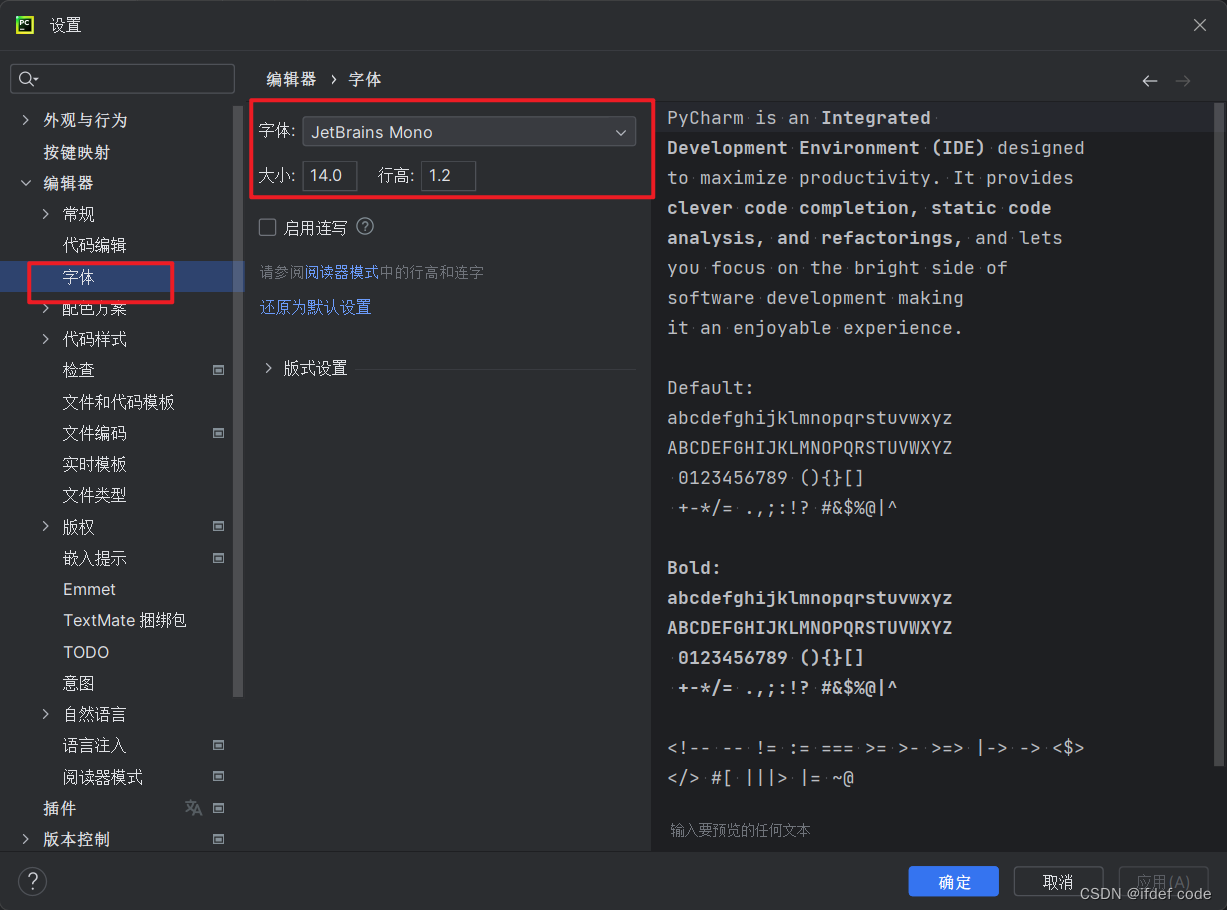The image size is (1227, 910).
Task: Open 文件和代码模板 settings page
Action: pos(118,402)
